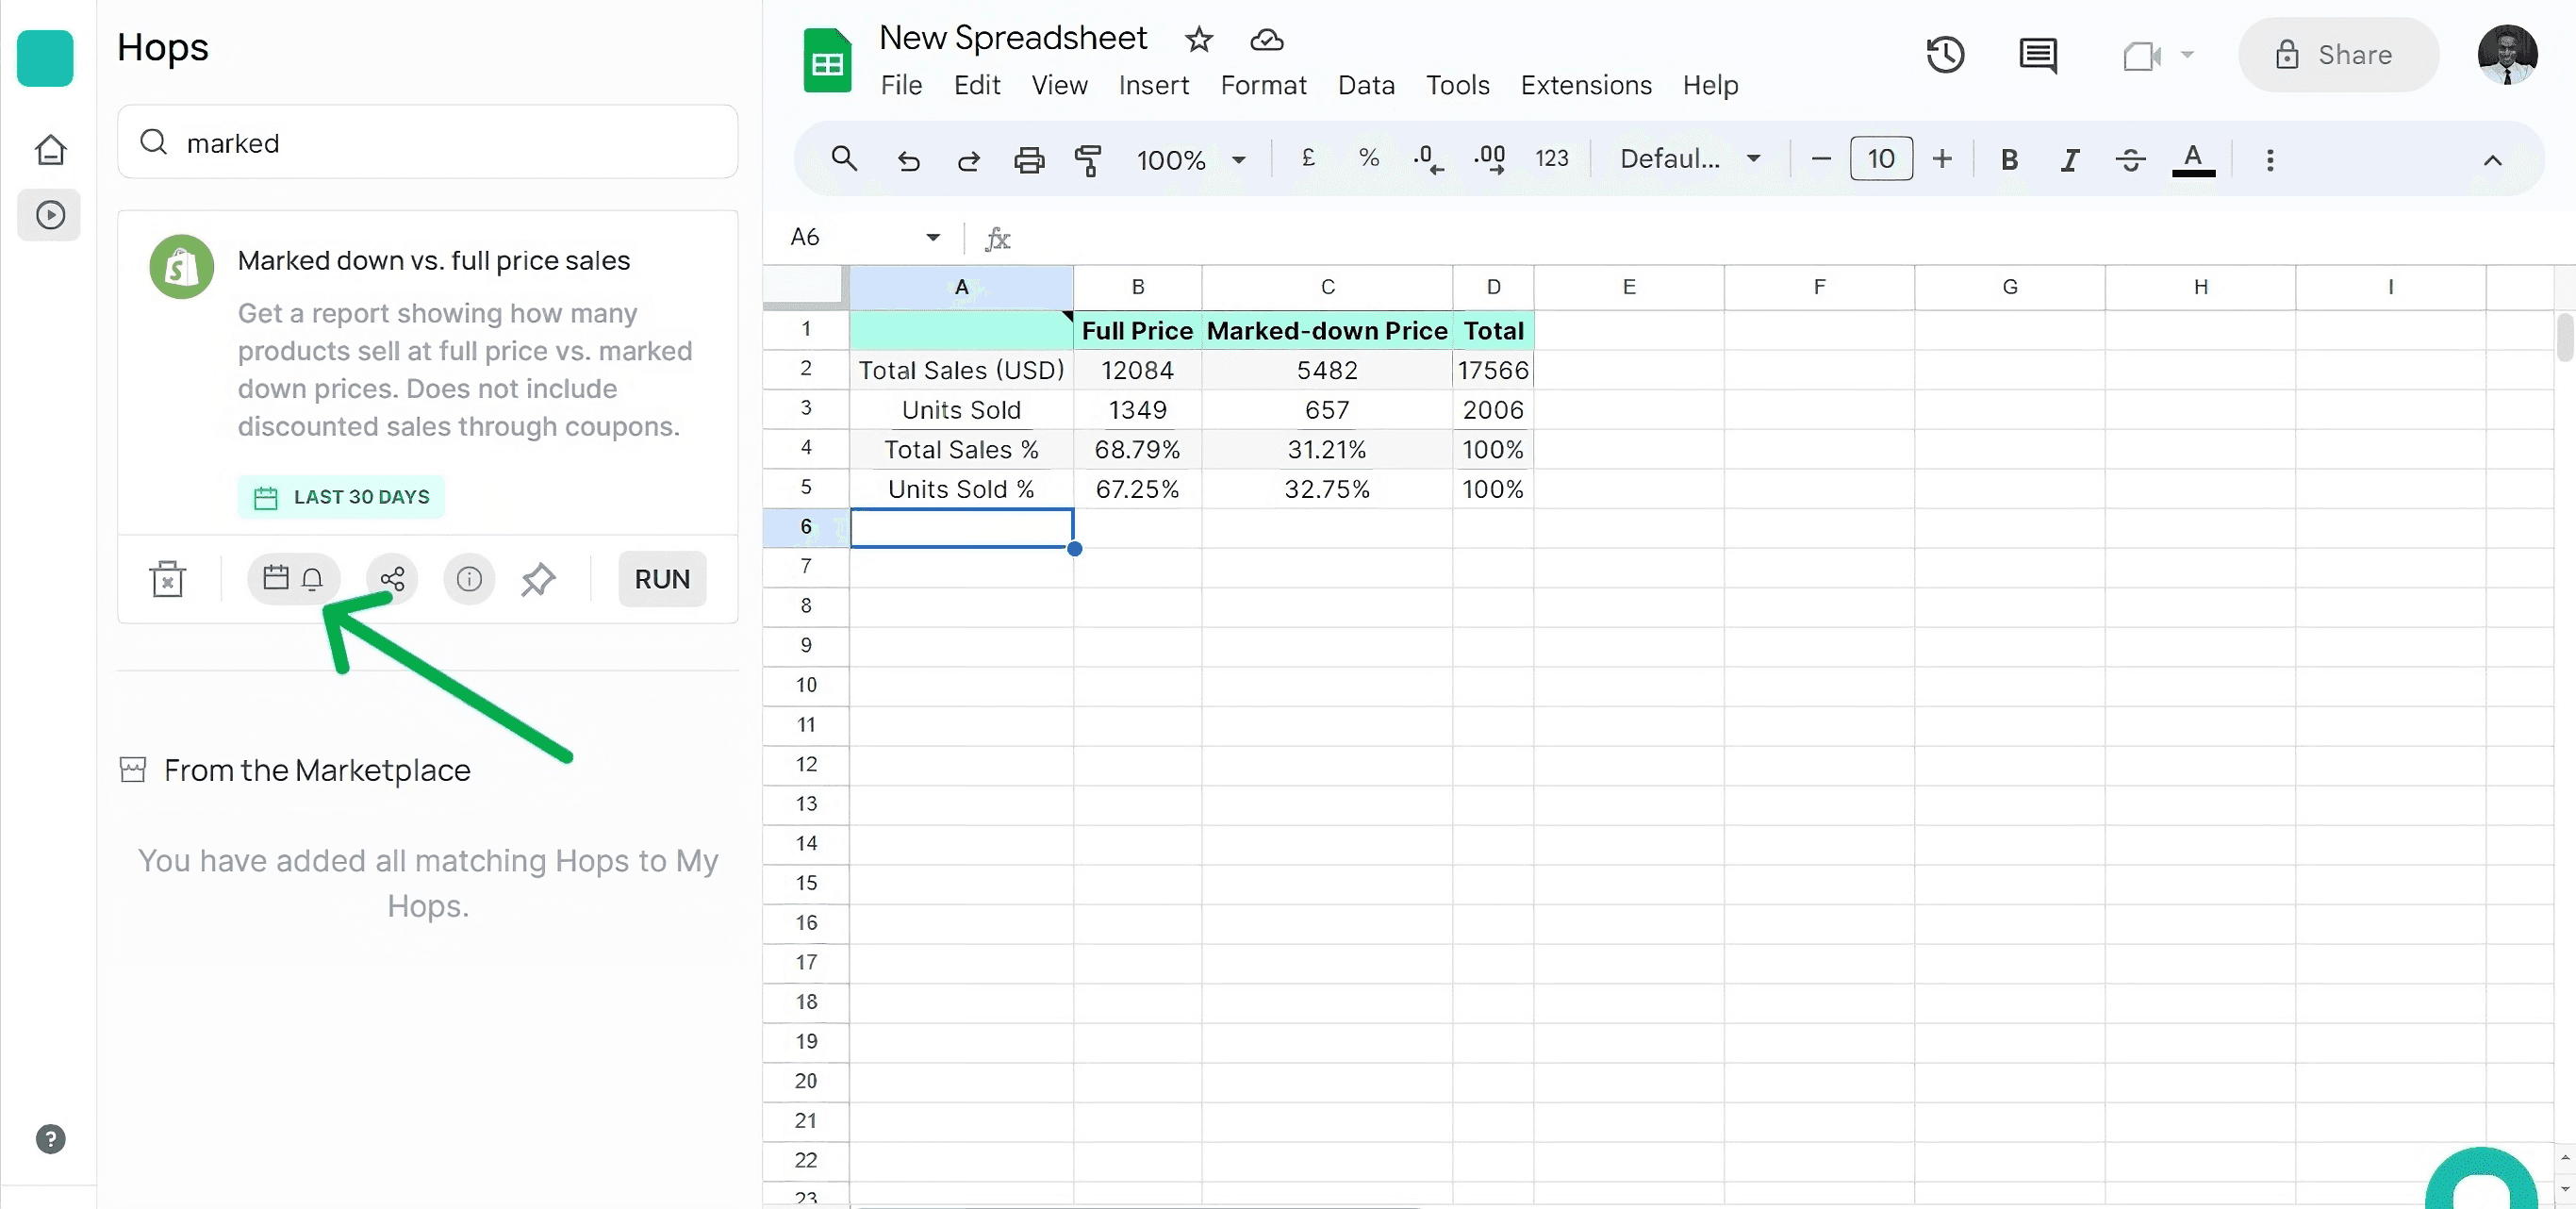Open the text color picker
Screen dimensions: 2576x1209
(x=2192, y=160)
